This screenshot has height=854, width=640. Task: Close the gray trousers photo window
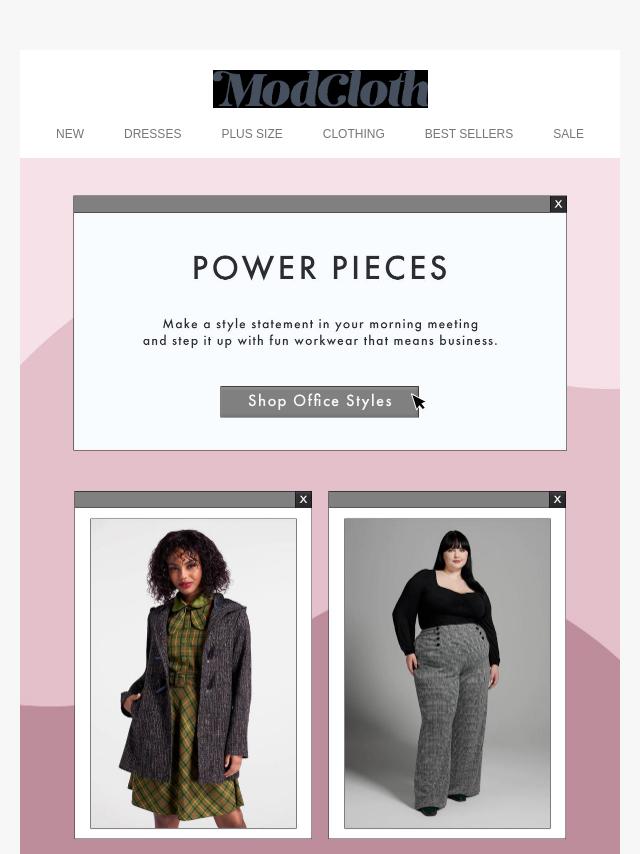[557, 499]
